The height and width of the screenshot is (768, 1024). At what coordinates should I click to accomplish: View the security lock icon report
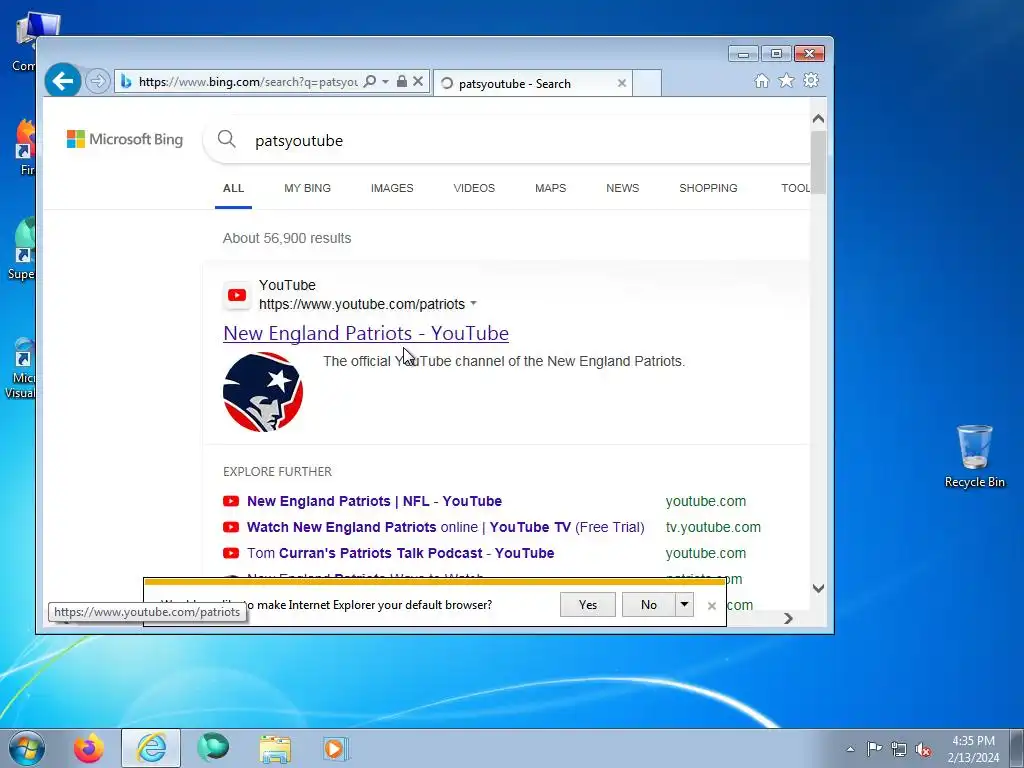(402, 82)
